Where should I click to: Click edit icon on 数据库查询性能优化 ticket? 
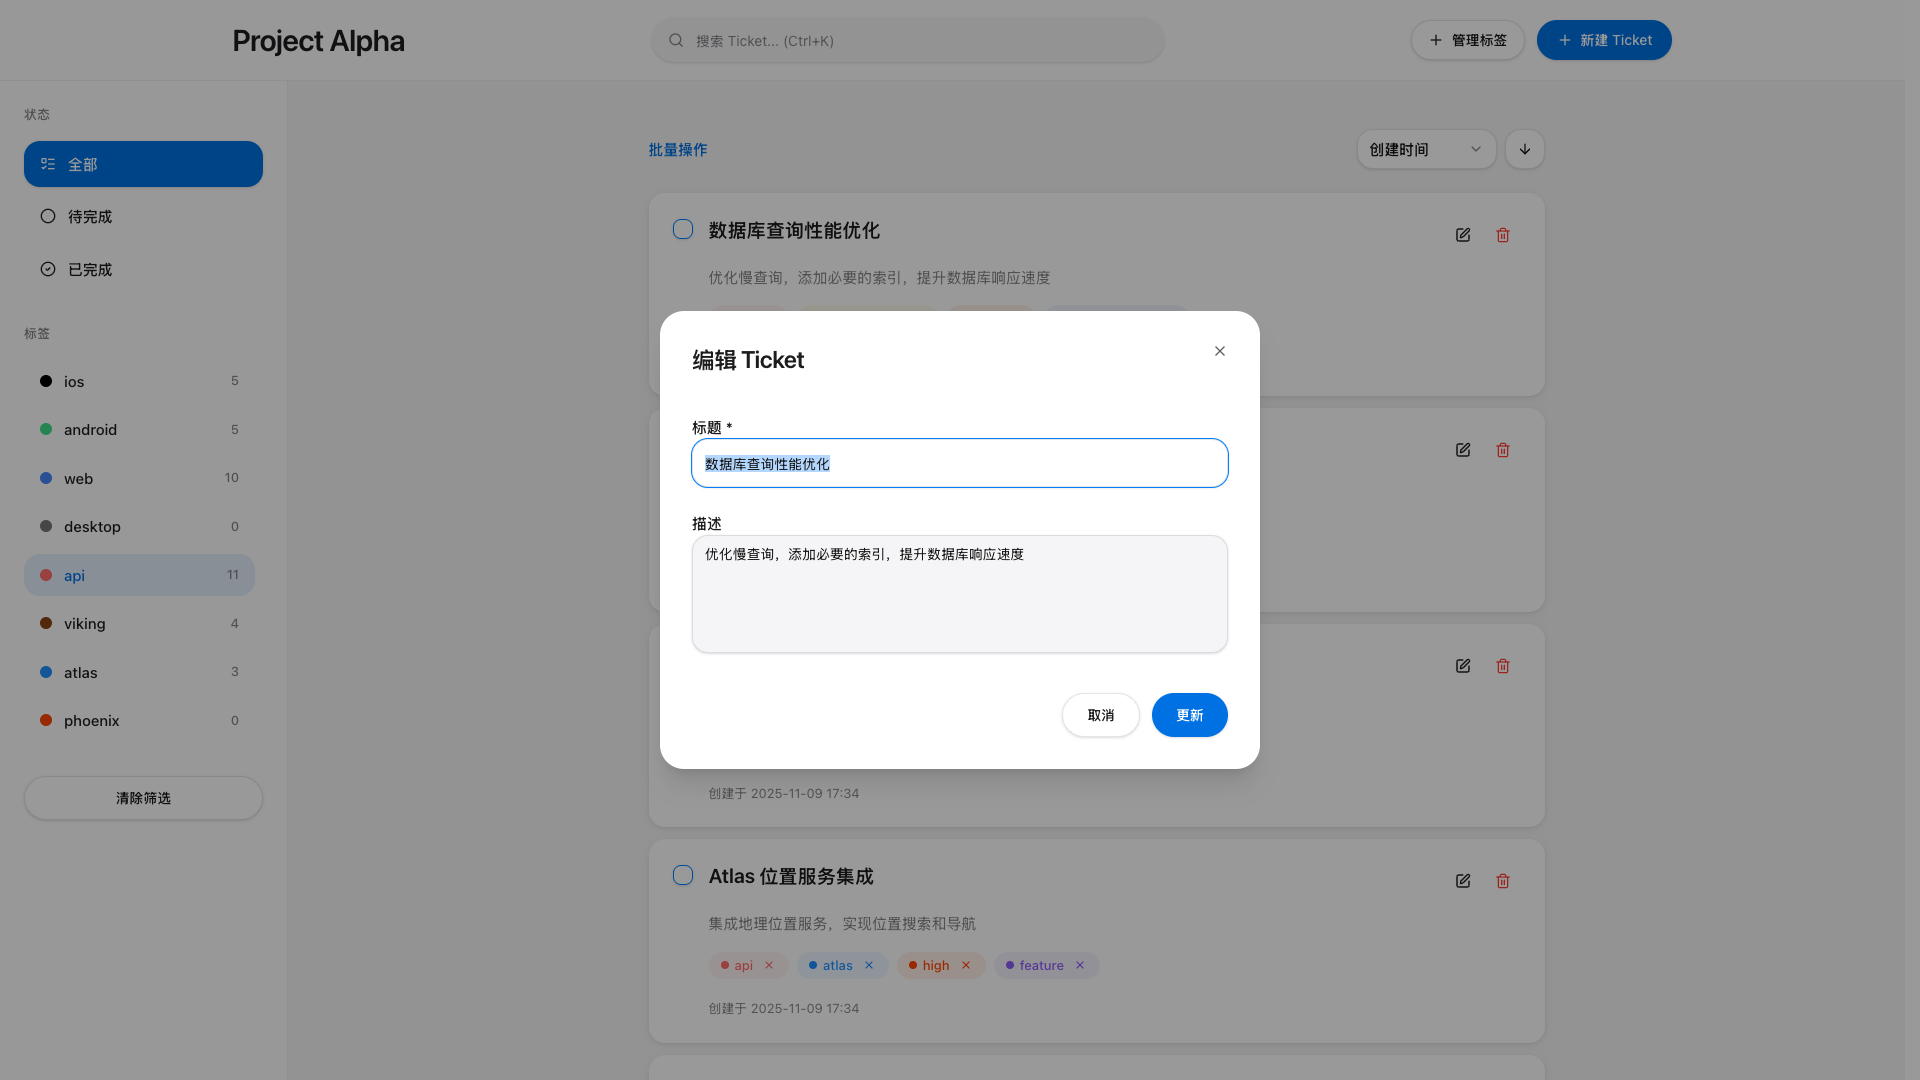[x=1463, y=235]
